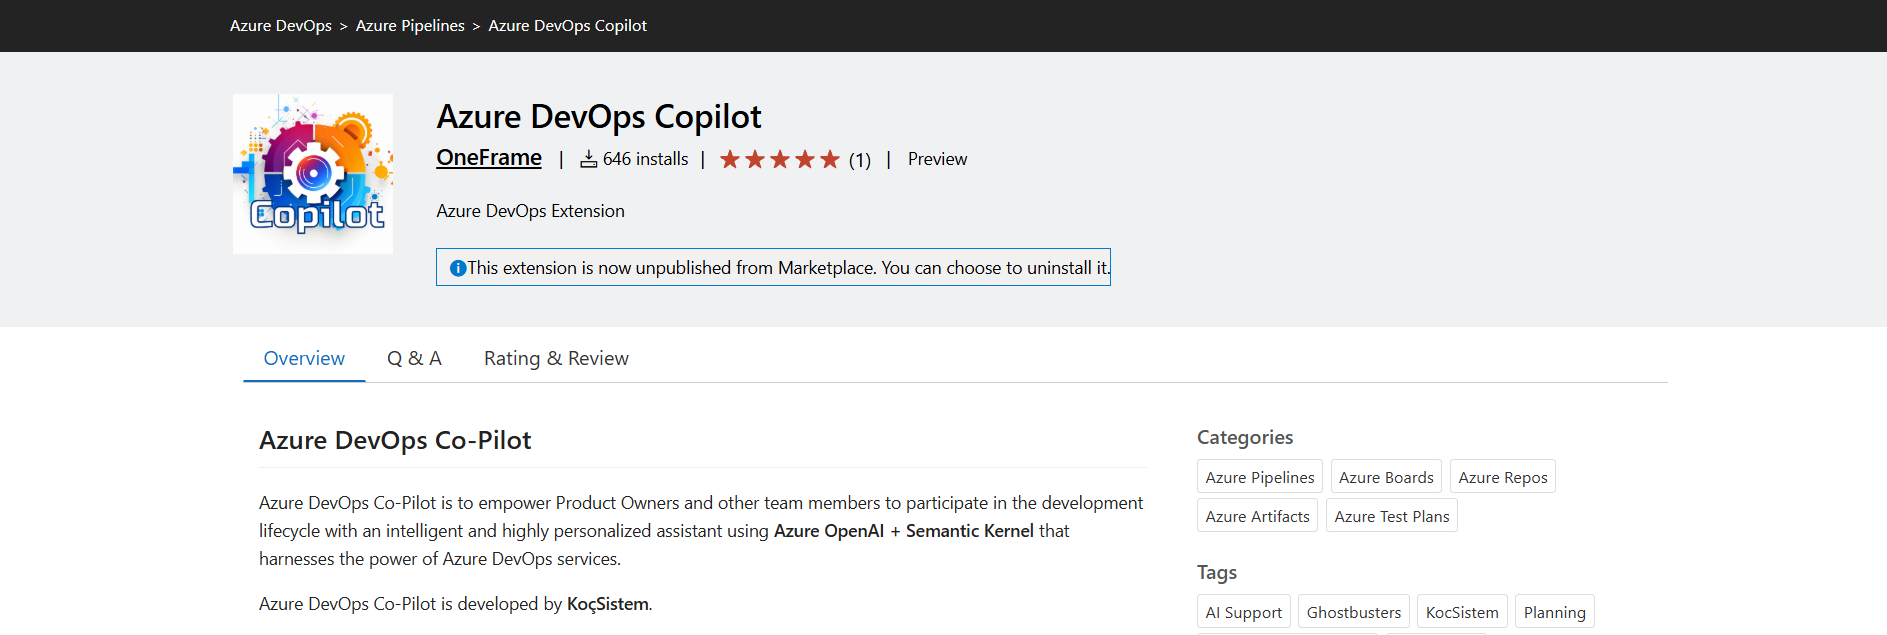Click the info icon in unpublished notice
This screenshot has height=635, width=1887.
click(x=458, y=268)
